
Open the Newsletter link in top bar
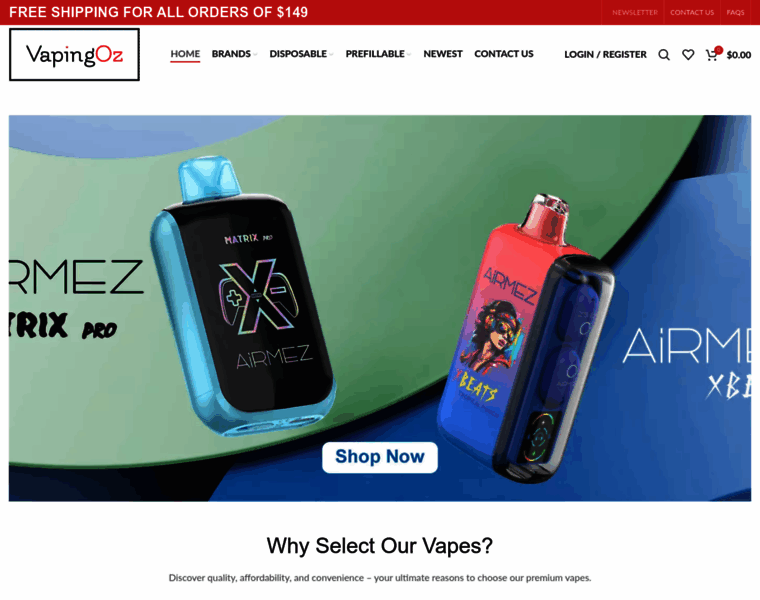pos(634,13)
